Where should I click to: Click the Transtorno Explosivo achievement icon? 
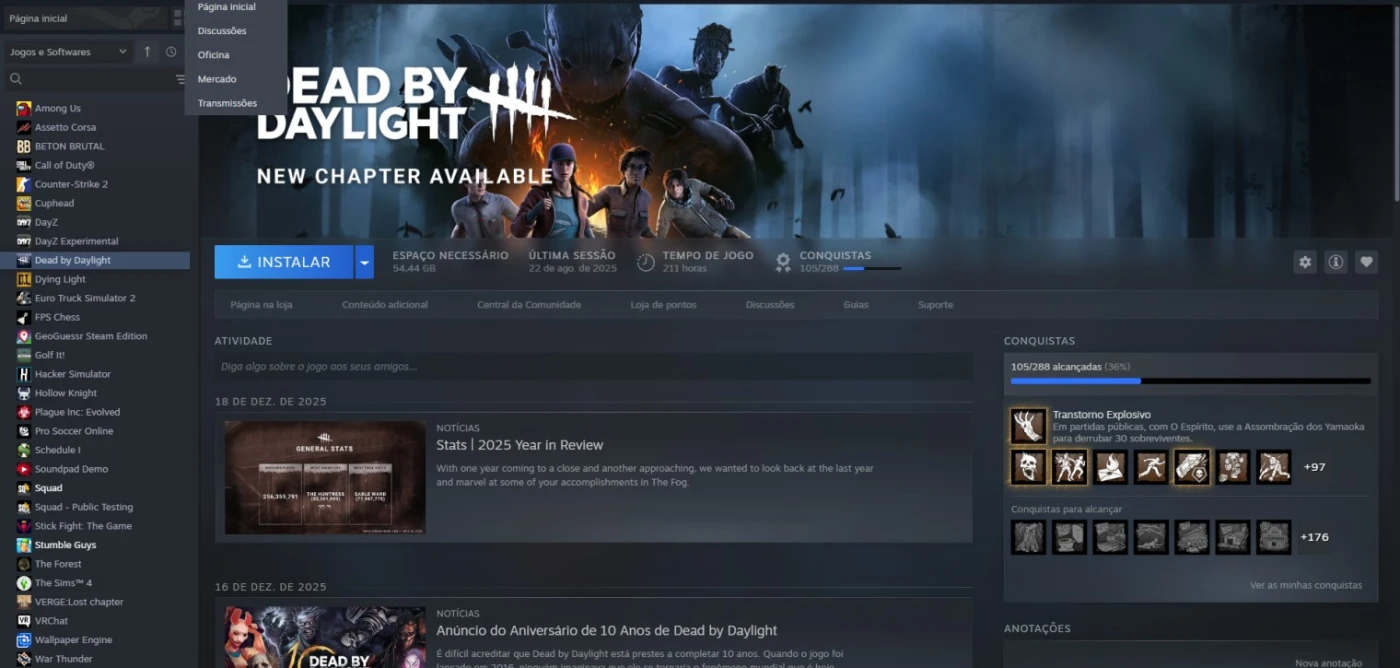pos(1028,426)
